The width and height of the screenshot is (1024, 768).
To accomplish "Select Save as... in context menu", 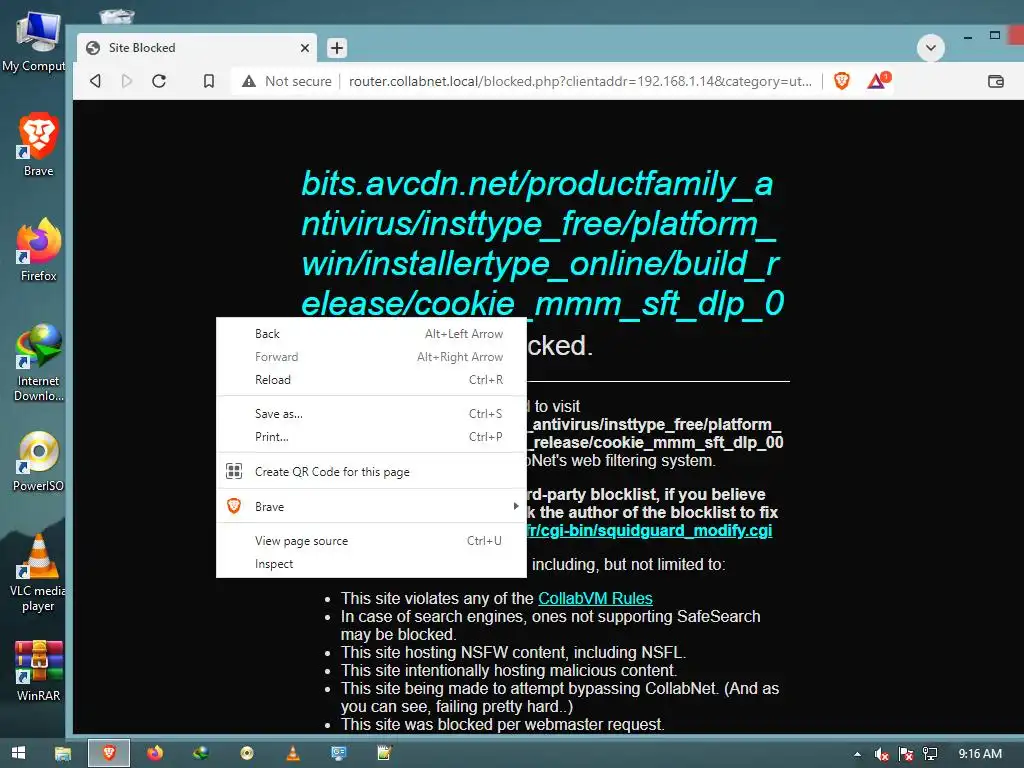I will click(x=371, y=413).
